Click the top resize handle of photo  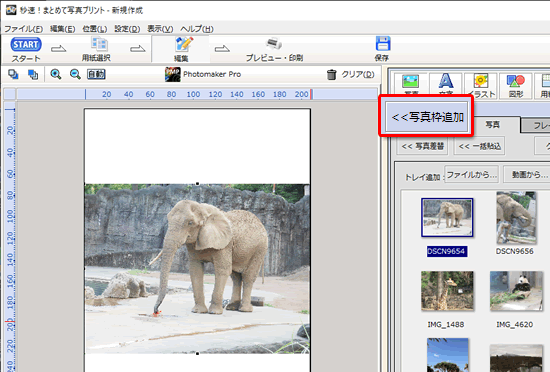click(197, 184)
